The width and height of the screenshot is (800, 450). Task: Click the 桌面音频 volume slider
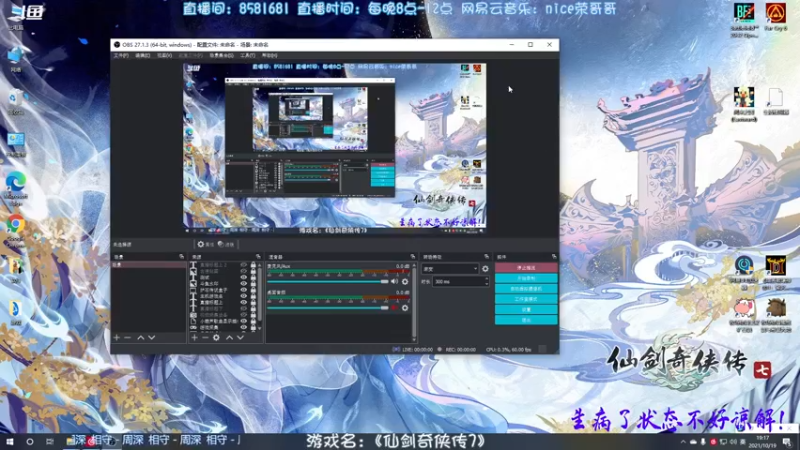point(328,308)
